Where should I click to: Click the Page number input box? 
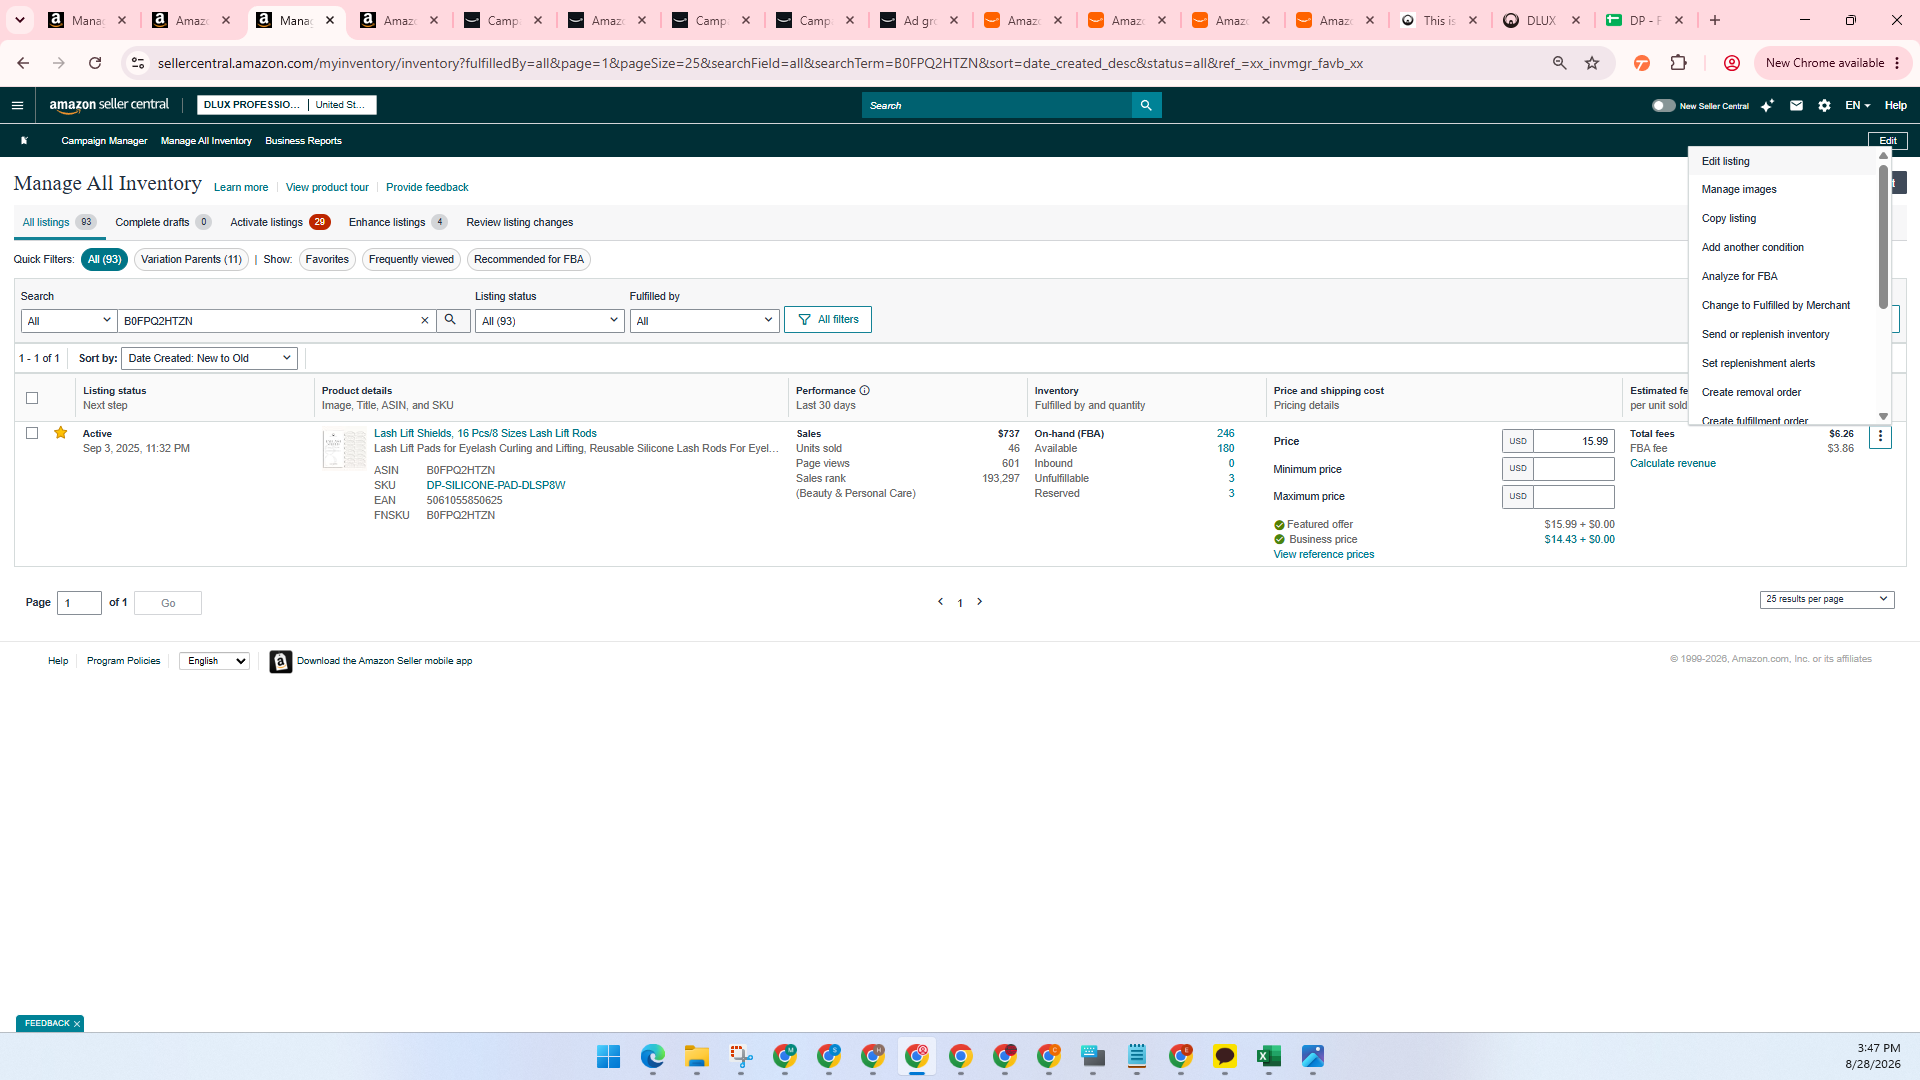[x=79, y=603]
